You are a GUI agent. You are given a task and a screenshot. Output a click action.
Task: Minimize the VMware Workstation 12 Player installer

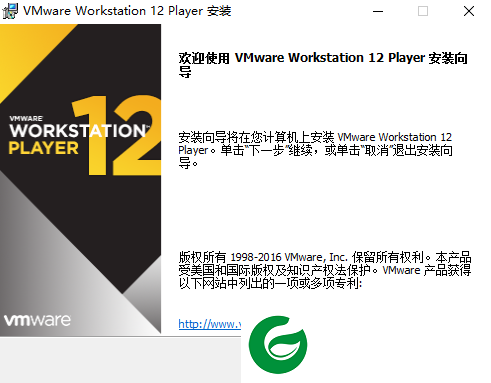[378, 11]
